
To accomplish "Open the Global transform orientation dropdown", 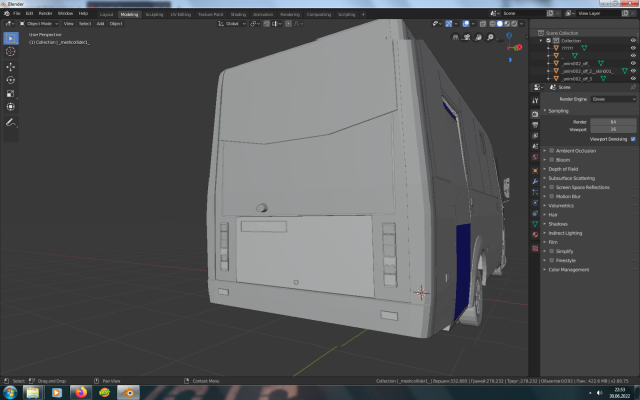I will click(x=232, y=24).
